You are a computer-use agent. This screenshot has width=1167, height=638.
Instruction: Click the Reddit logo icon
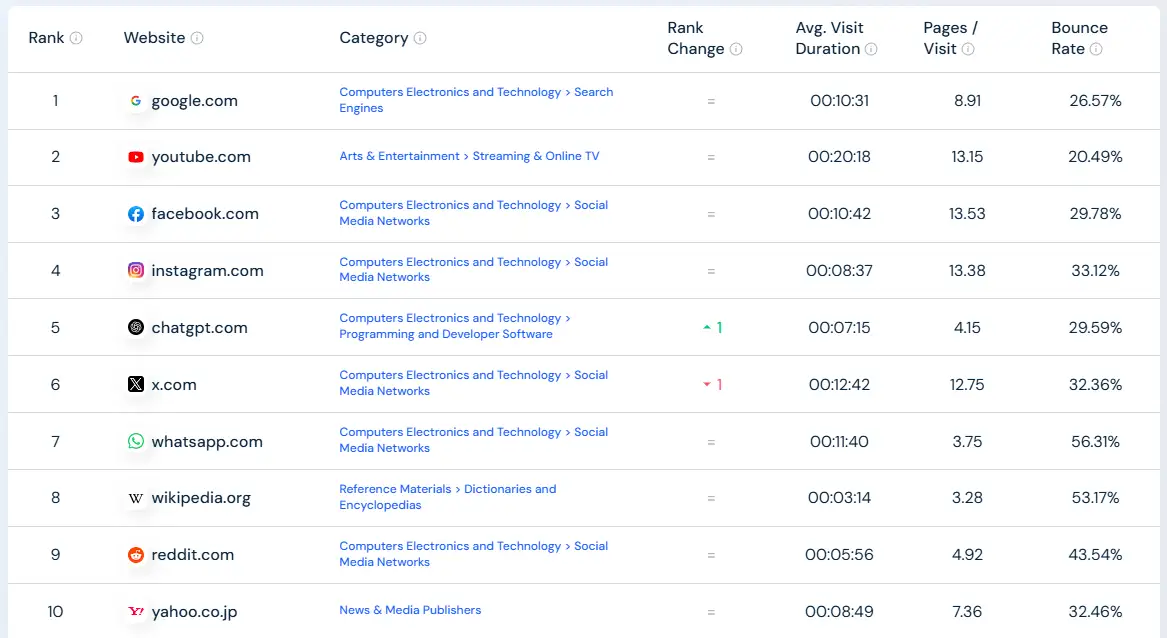136,555
